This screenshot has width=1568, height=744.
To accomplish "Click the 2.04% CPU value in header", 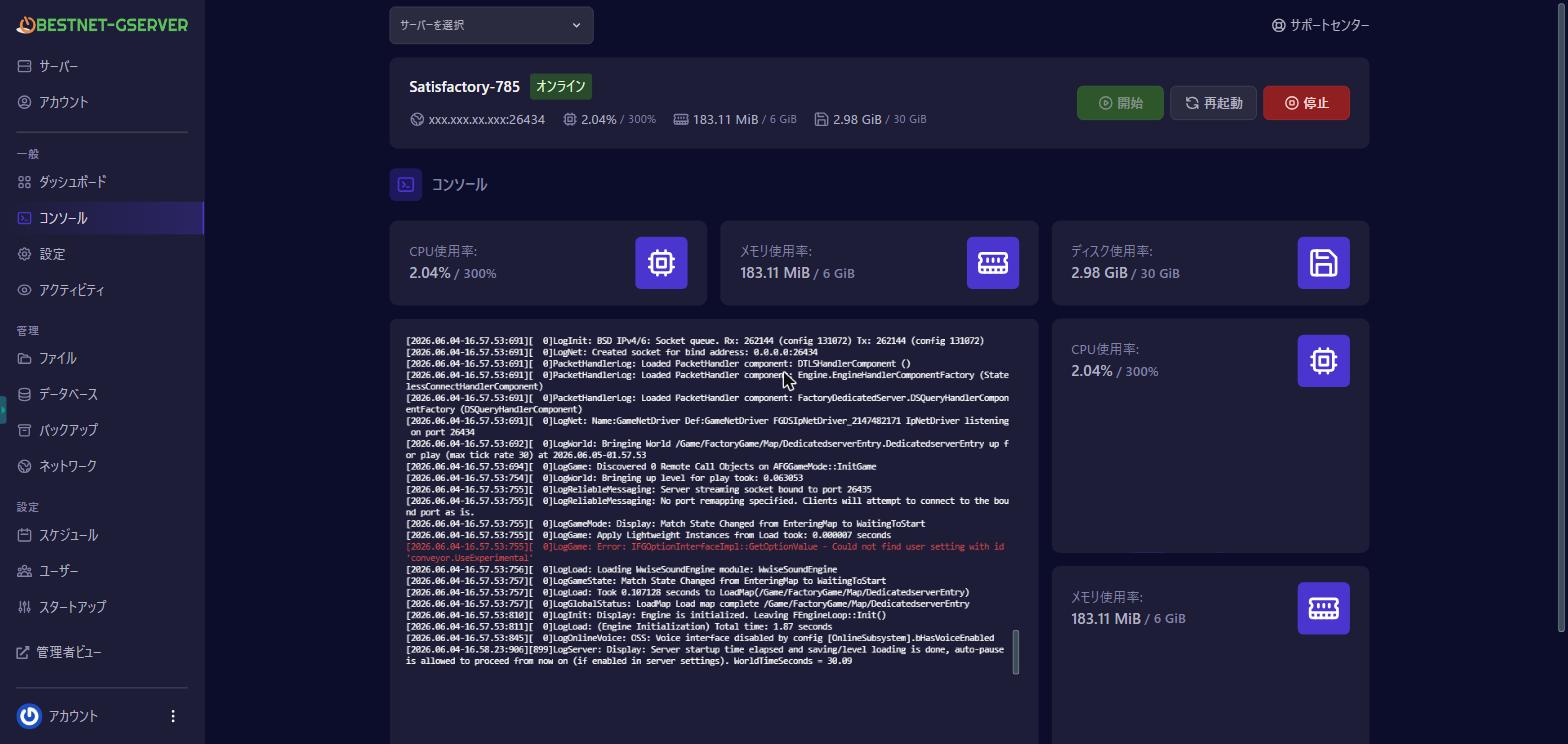I will click(598, 119).
